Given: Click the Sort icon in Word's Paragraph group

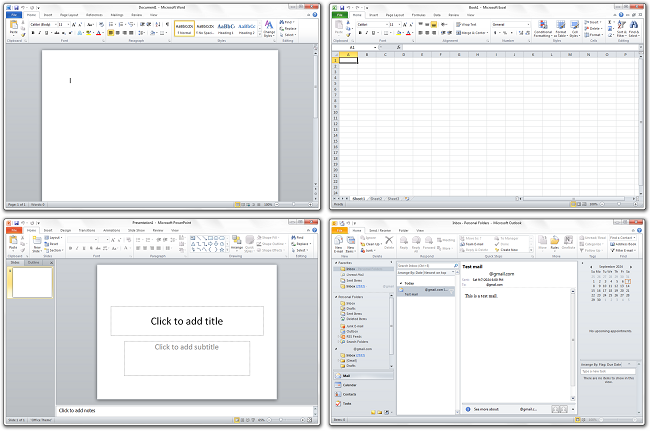Looking at the screenshot, I should pyautogui.click(x=158, y=24).
